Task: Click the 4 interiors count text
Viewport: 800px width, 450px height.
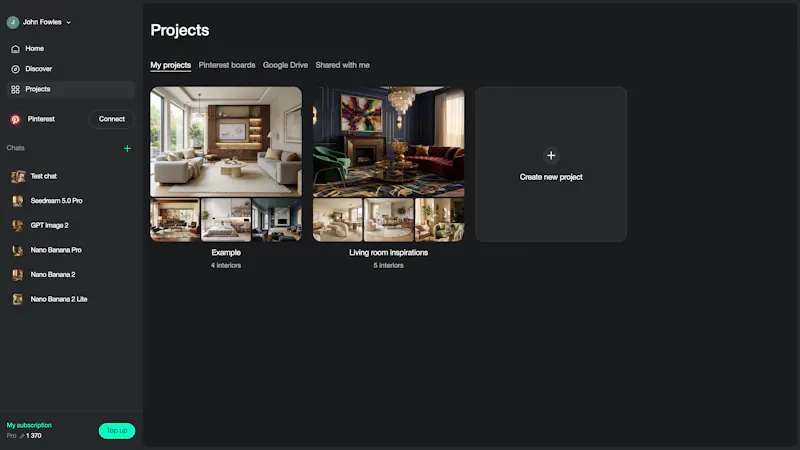Action: pos(226,265)
